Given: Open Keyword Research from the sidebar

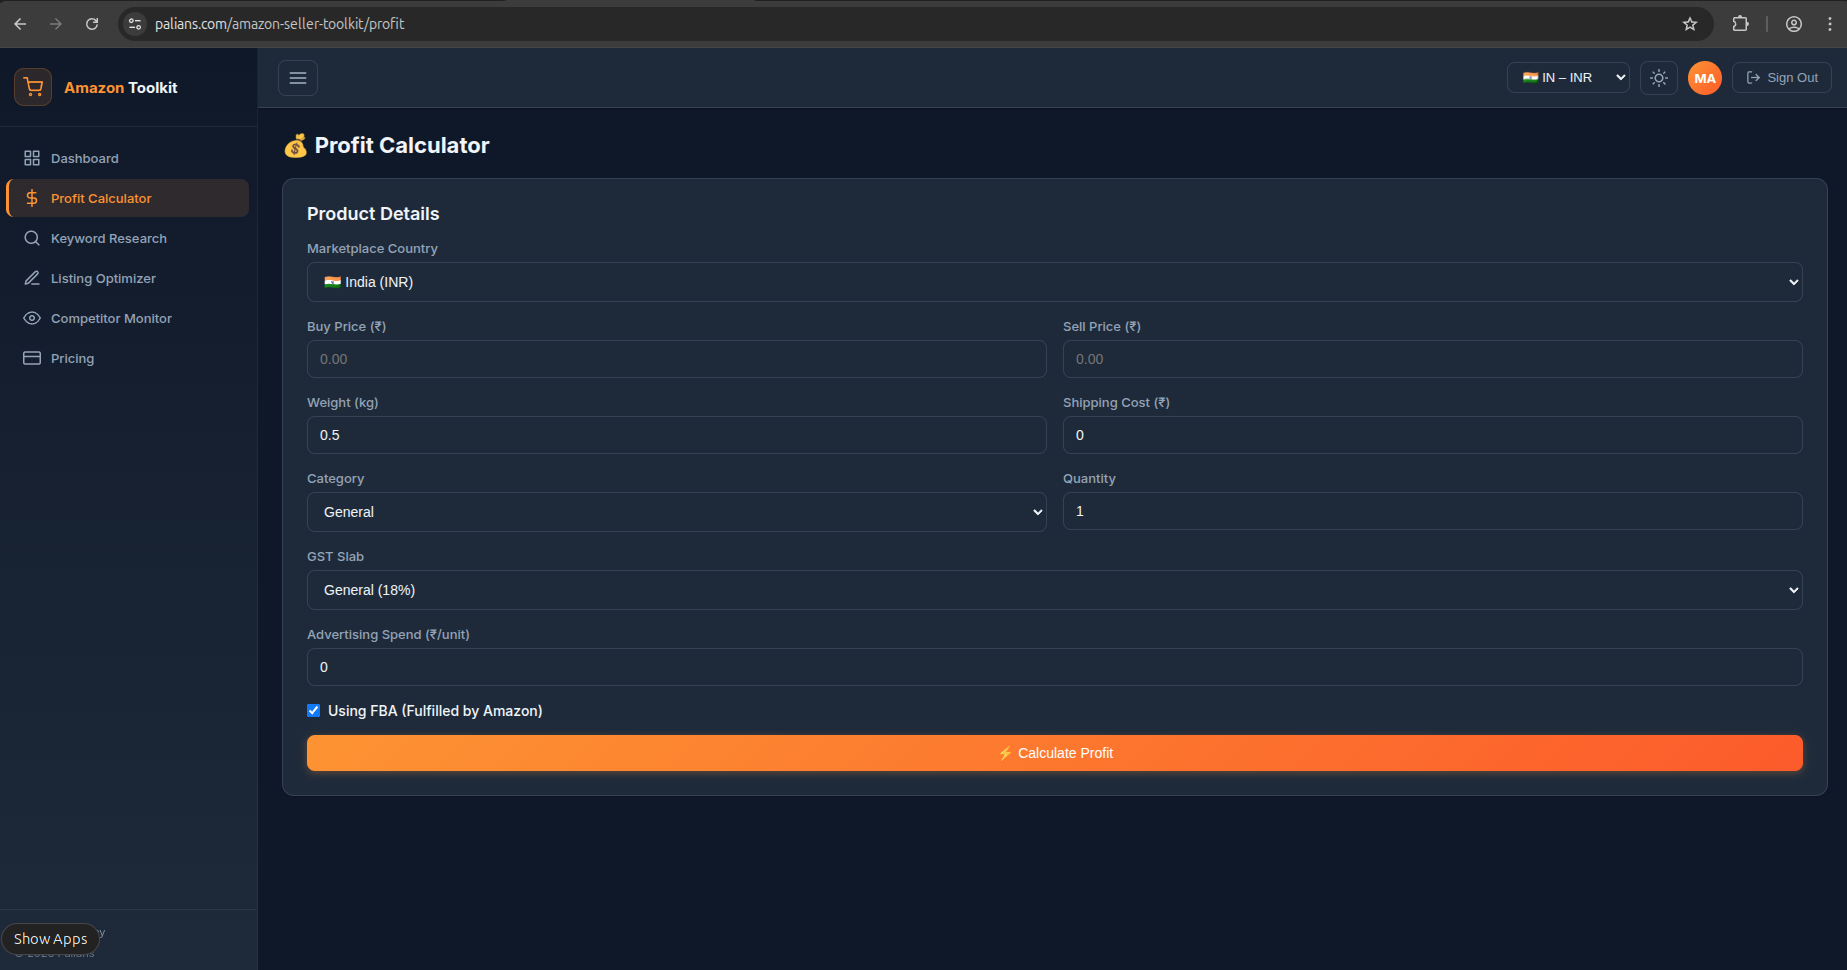Looking at the screenshot, I should [108, 238].
